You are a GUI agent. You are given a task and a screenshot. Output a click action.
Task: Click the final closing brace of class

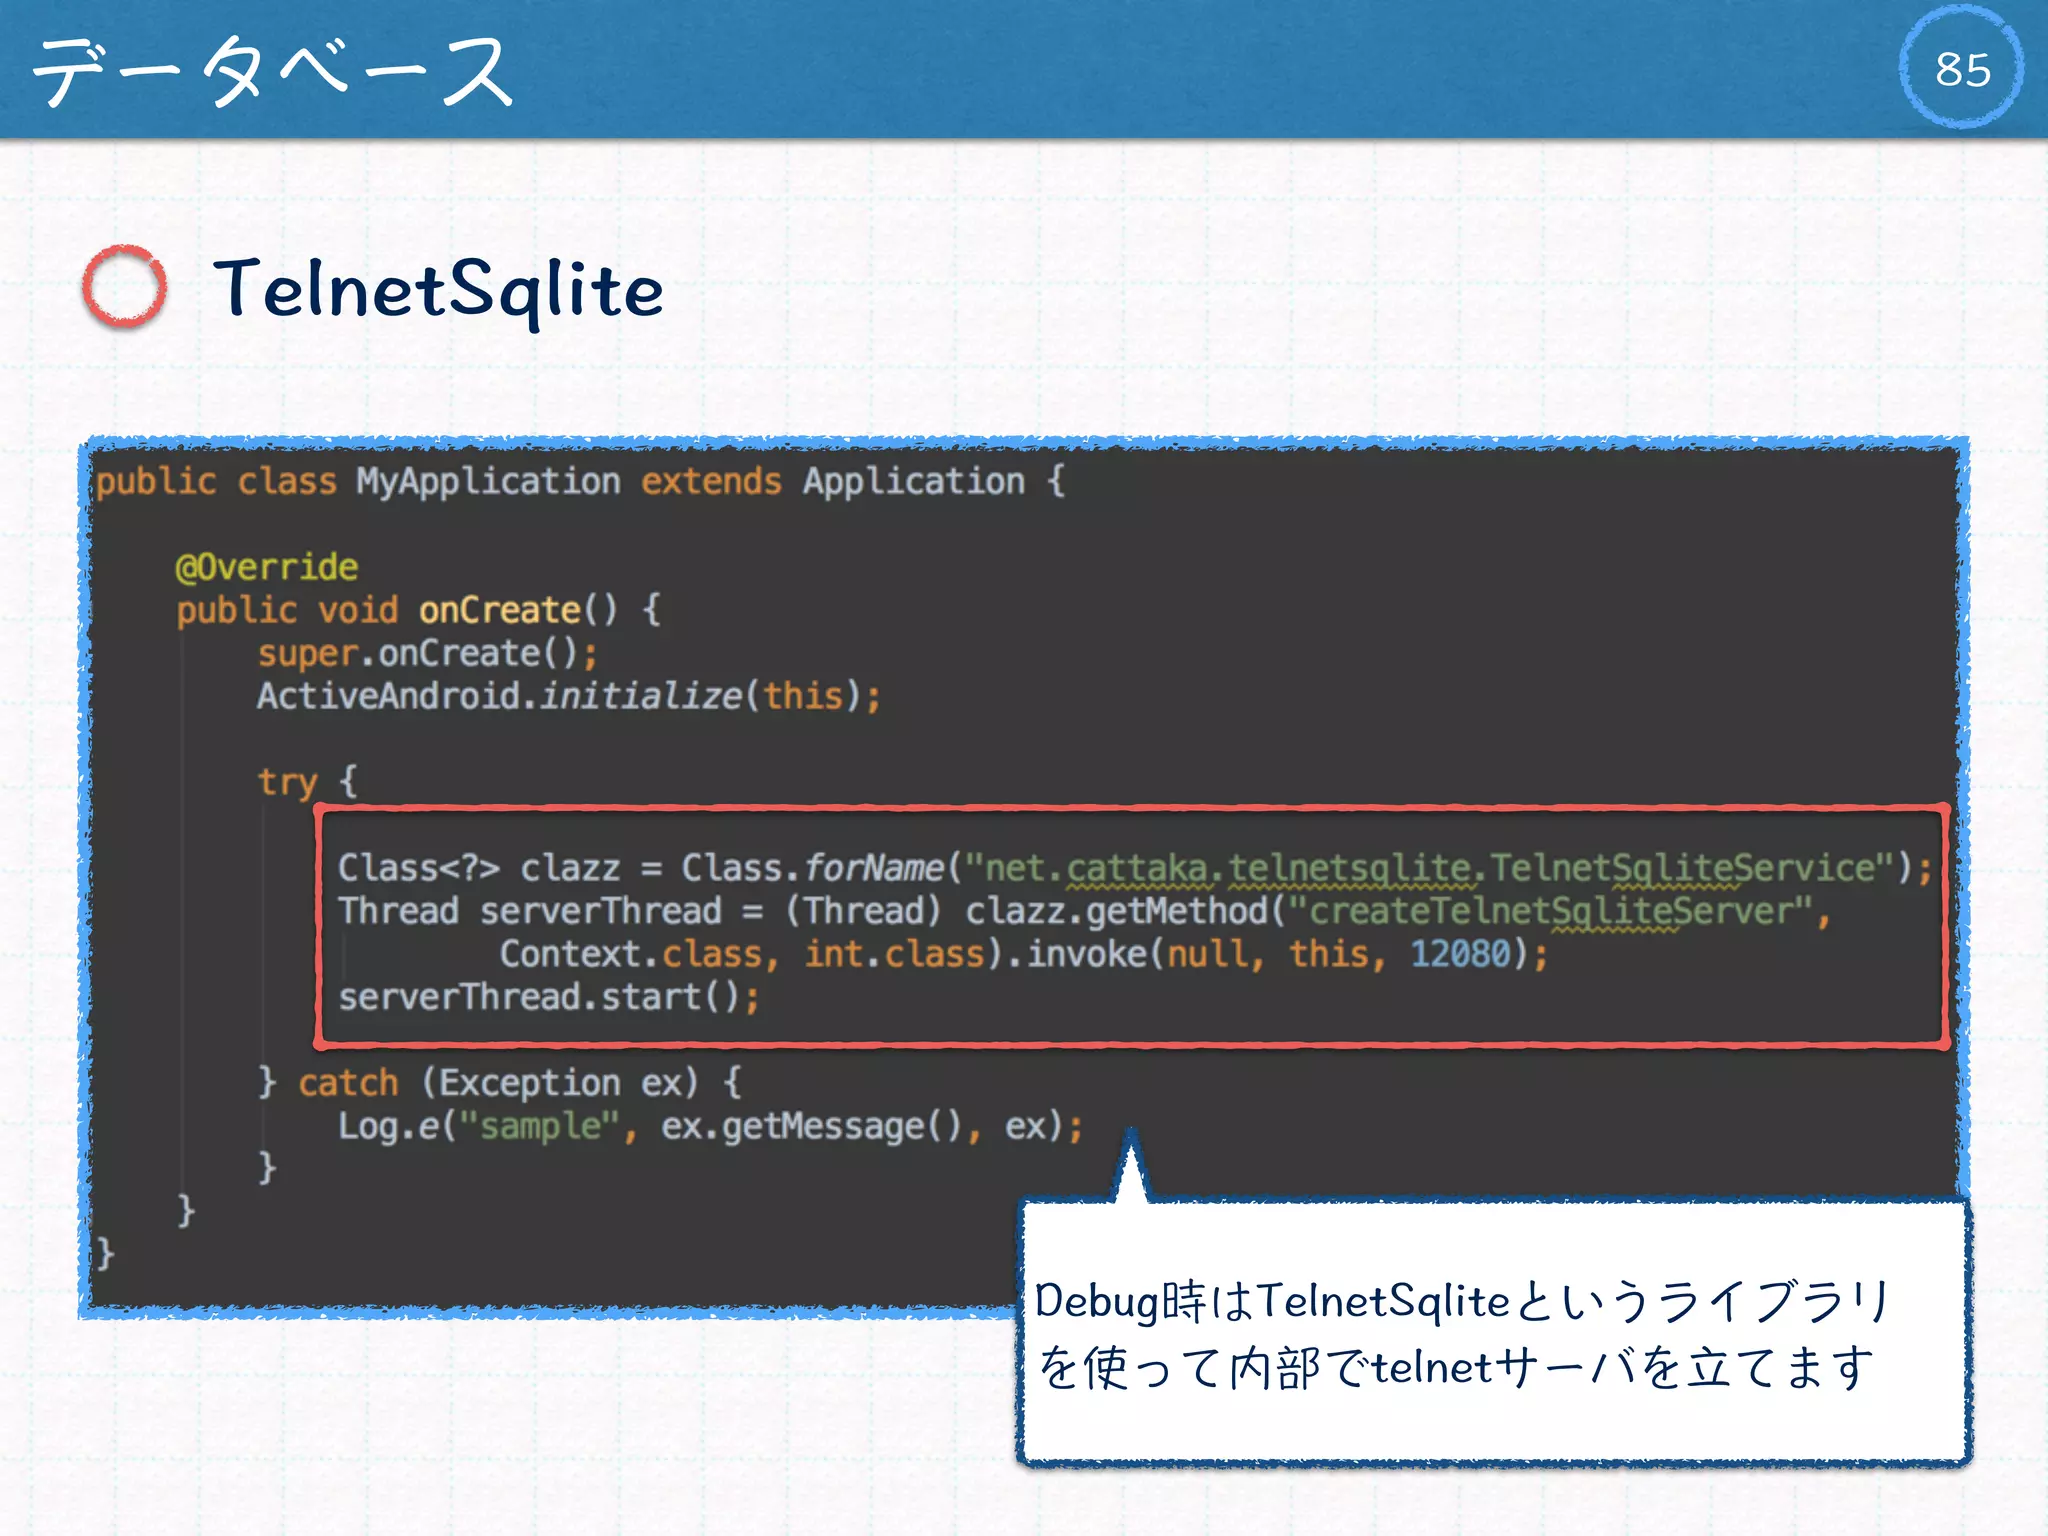tap(105, 1253)
